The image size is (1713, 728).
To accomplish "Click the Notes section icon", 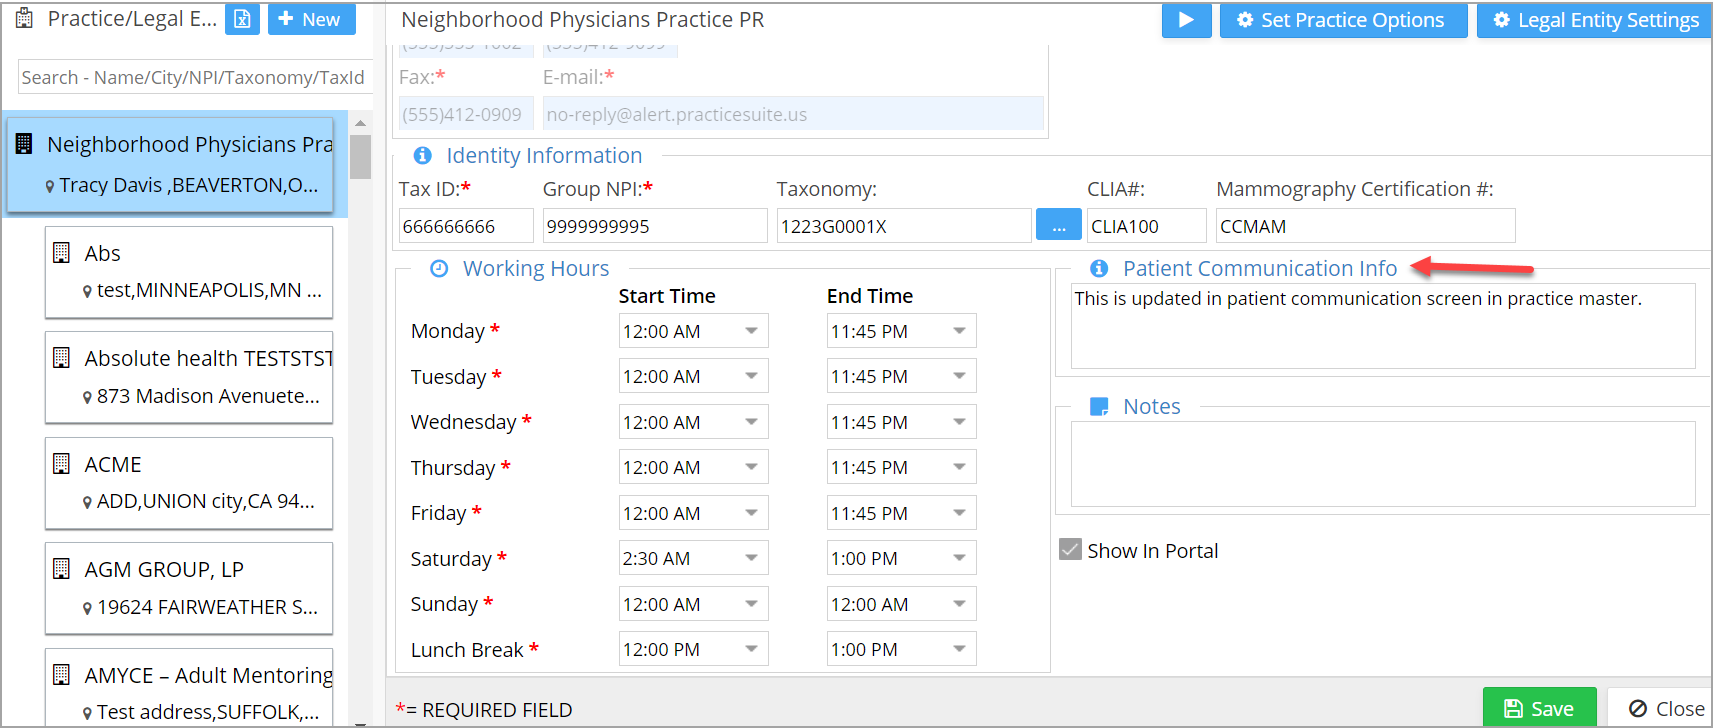I will click(x=1099, y=406).
